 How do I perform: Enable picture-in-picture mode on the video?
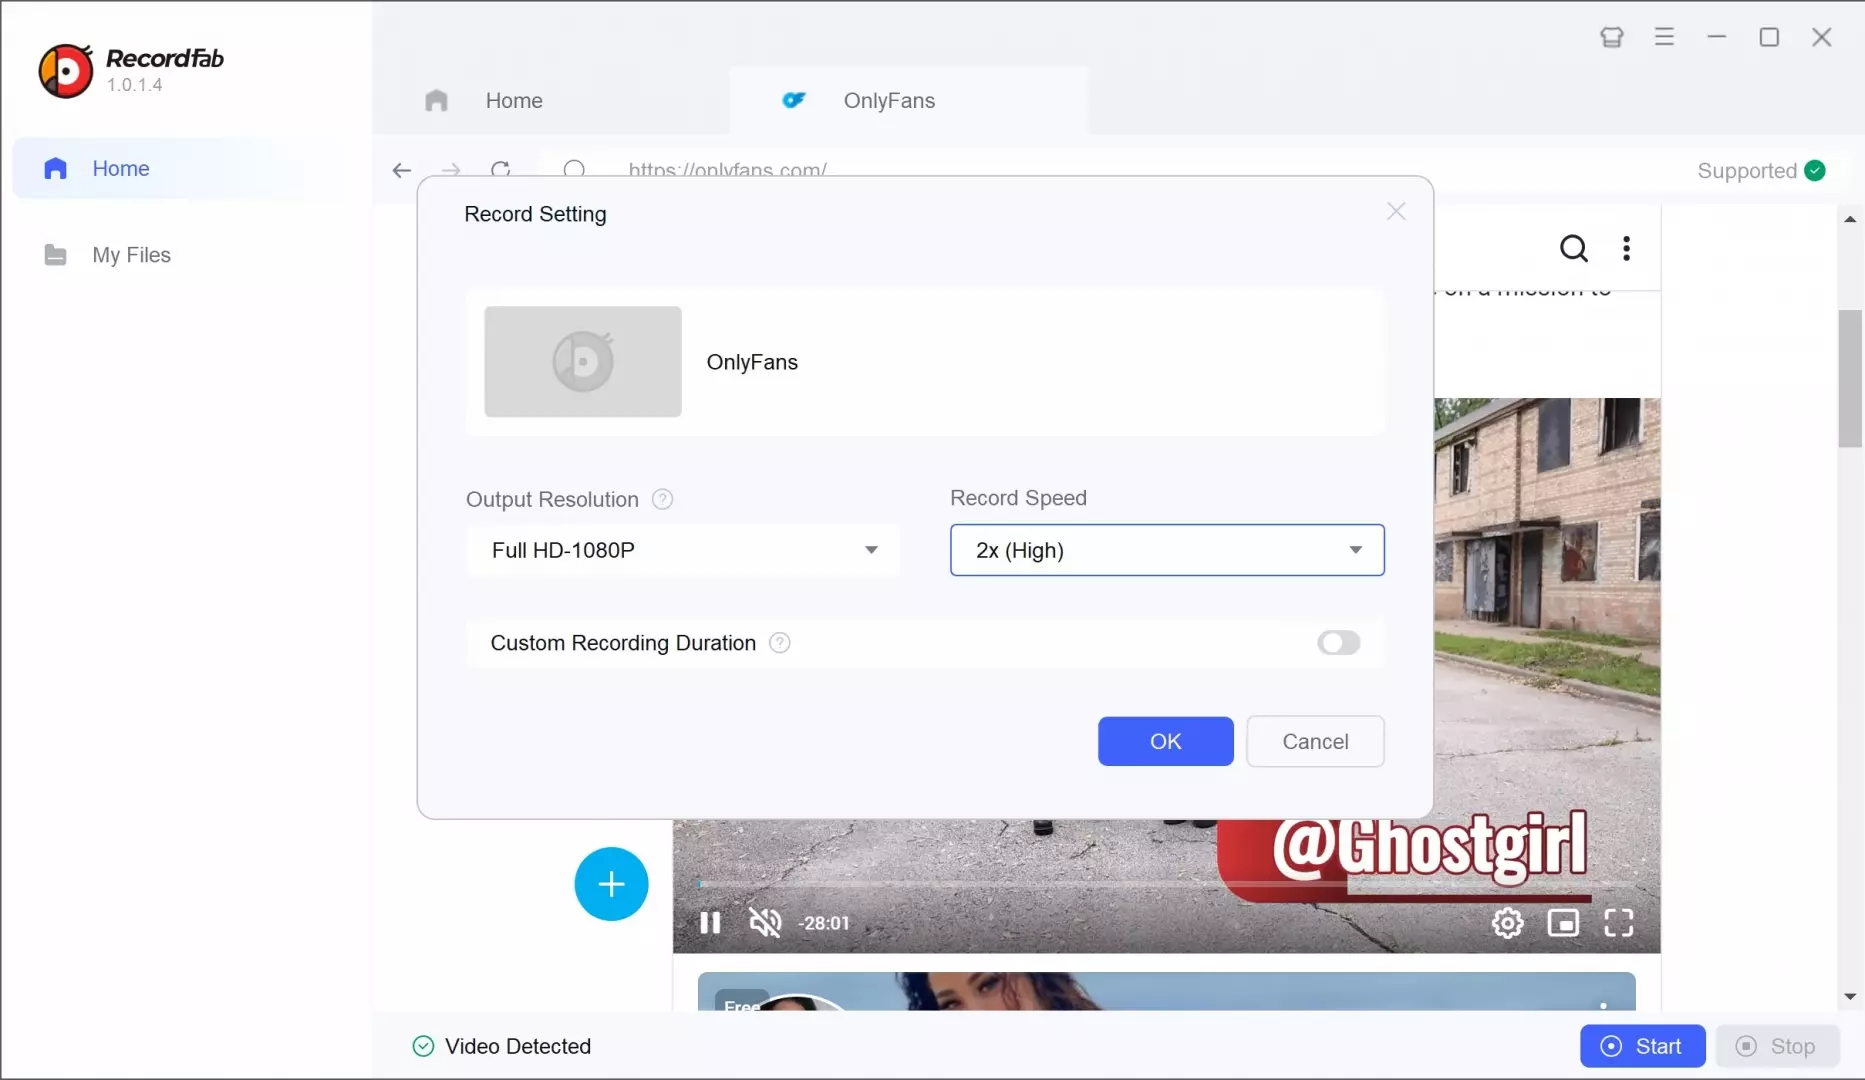1563,923
